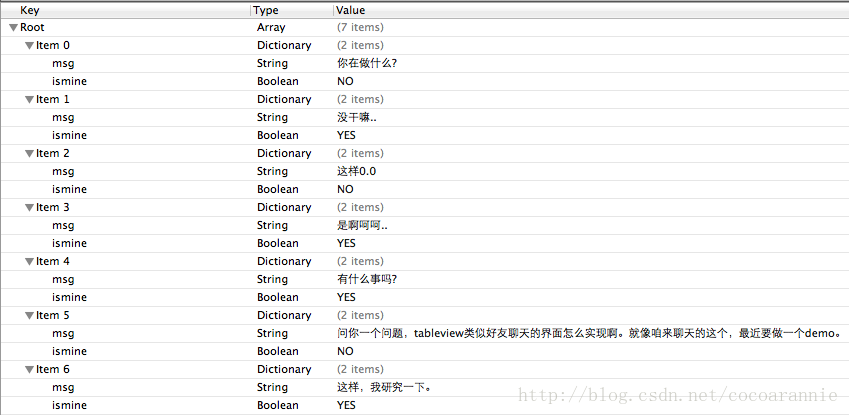This screenshot has height=415, width=849.
Task: Click the Boolean type of Item 6 ismine
Action: [x=277, y=405]
